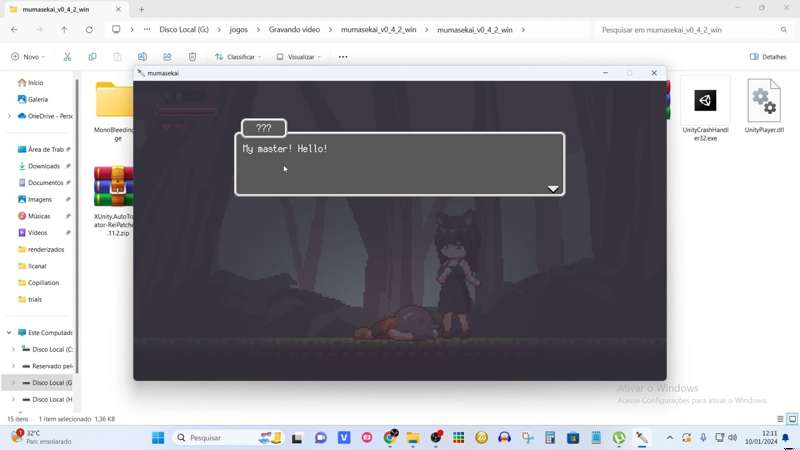Click the volume speaker tray icon
The width and height of the screenshot is (800, 450).
[733, 437]
